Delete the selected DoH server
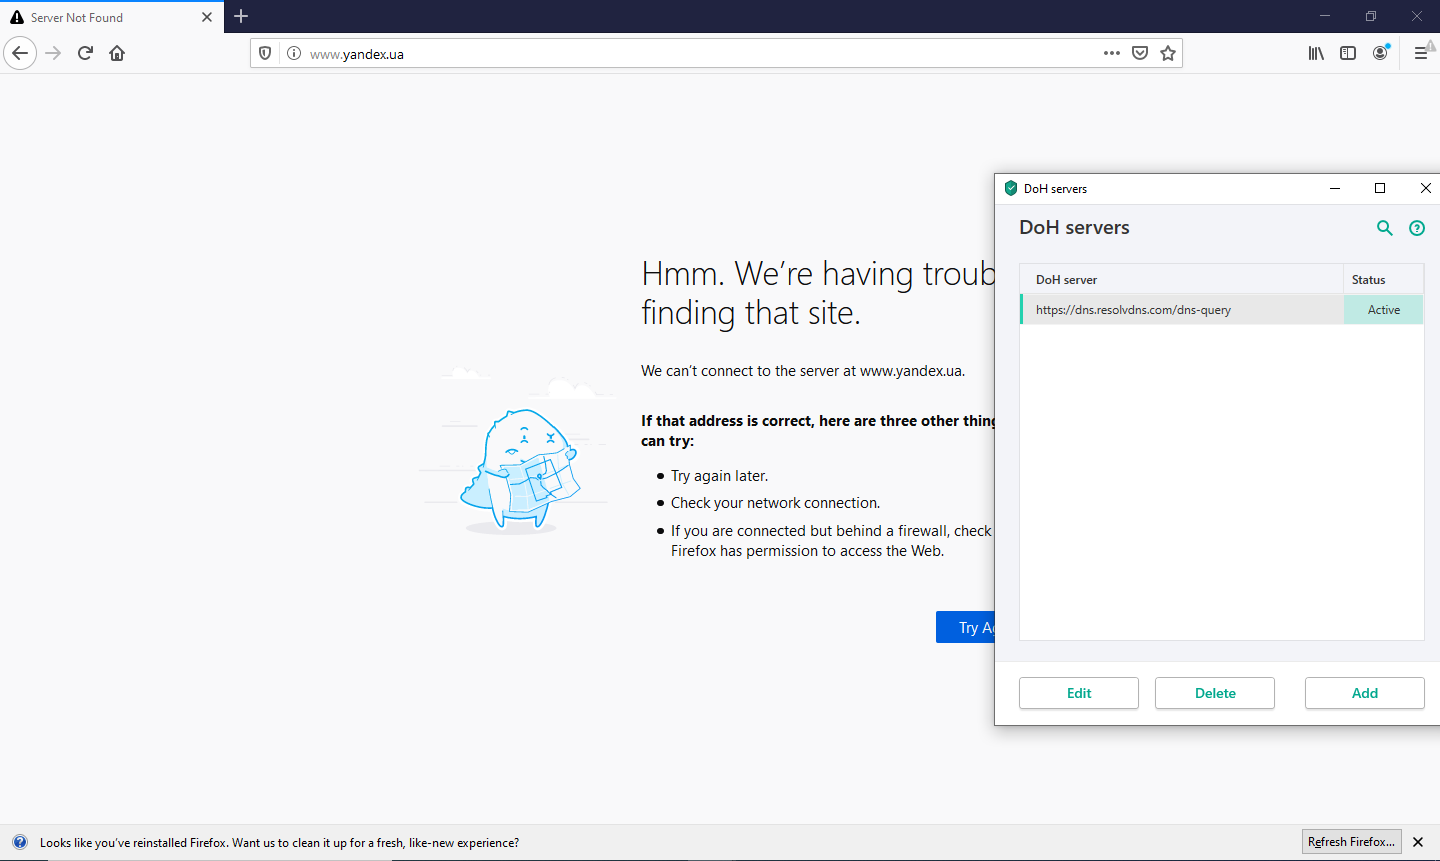 click(x=1215, y=693)
